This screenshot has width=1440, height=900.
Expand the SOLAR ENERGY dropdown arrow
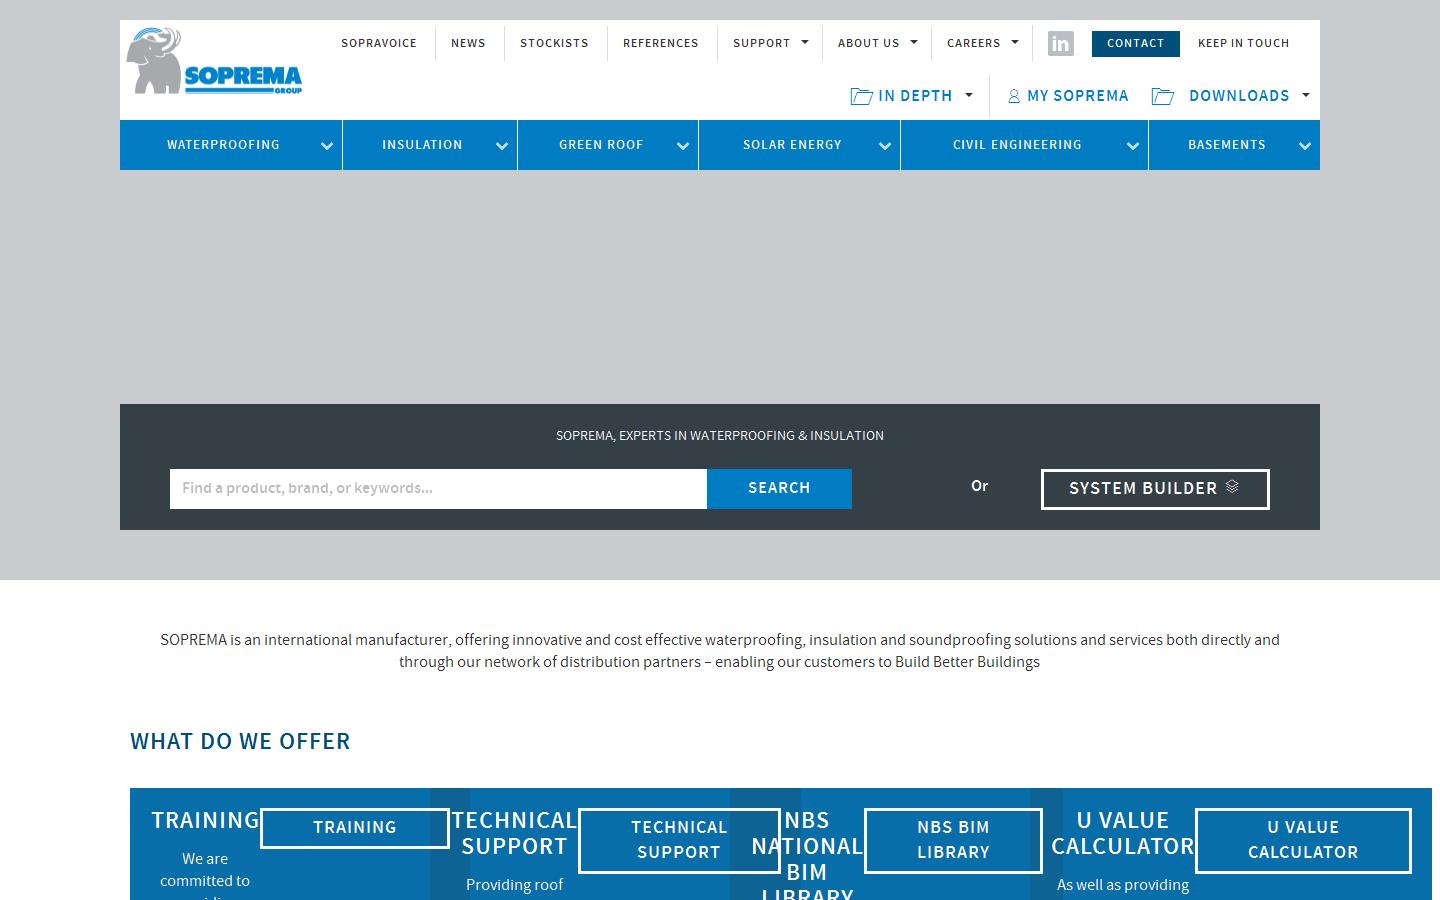[x=885, y=146]
